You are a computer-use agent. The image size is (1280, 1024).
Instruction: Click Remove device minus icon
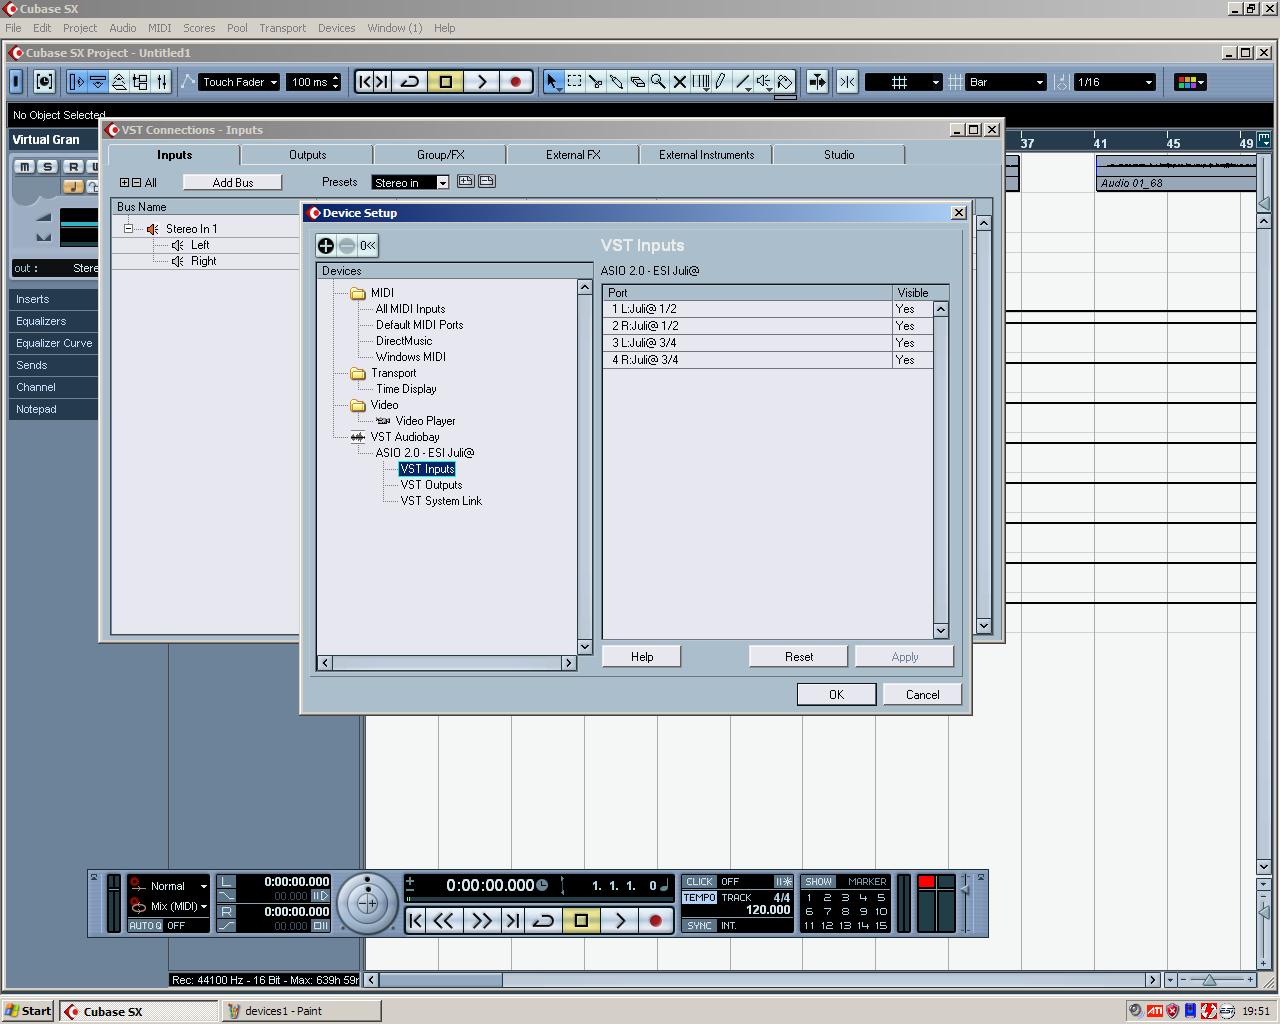pyautogui.click(x=346, y=245)
